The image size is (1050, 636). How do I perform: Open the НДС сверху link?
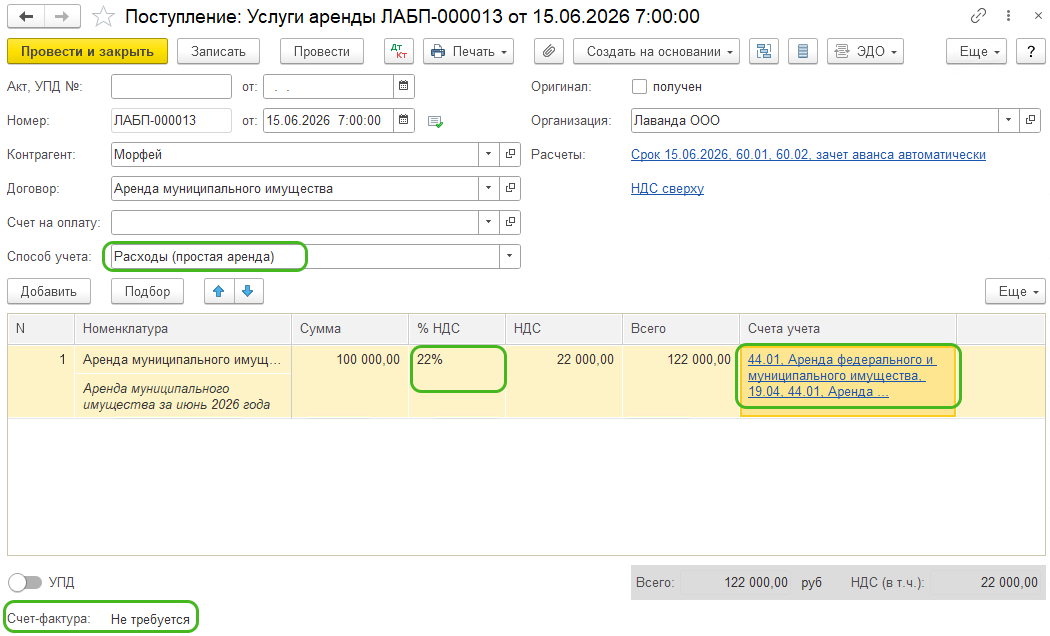(x=667, y=189)
